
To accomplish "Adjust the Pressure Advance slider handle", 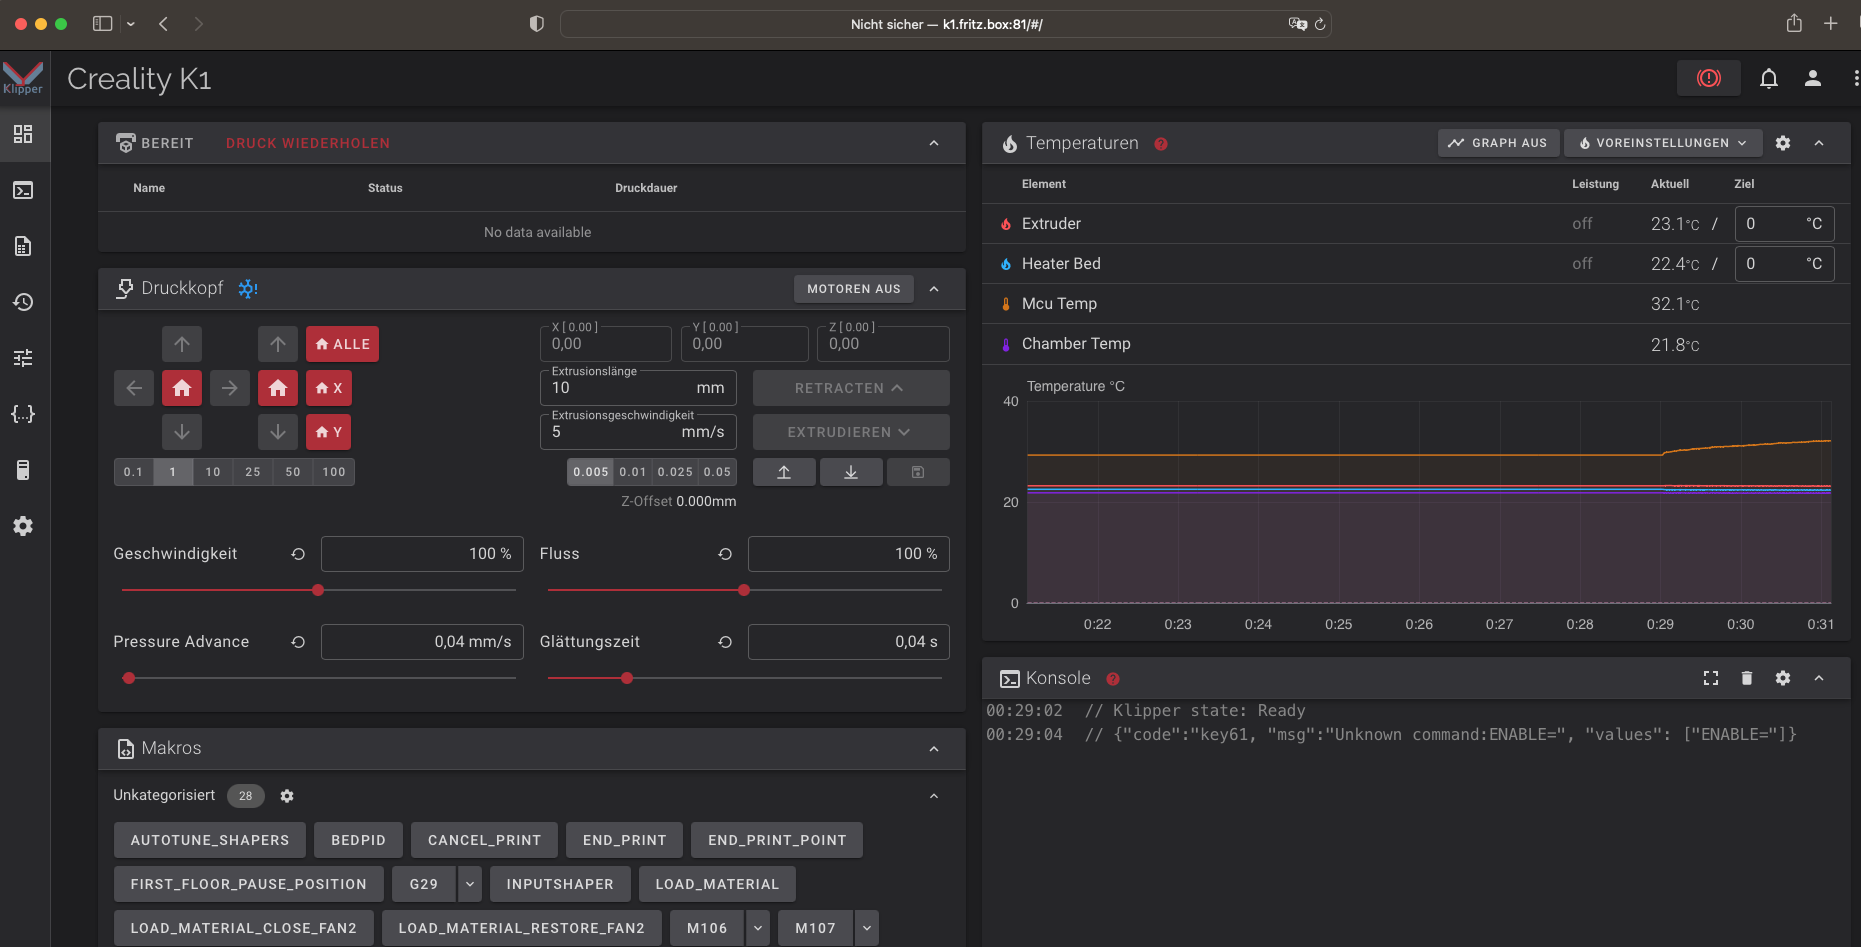I will pyautogui.click(x=129, y=678).
